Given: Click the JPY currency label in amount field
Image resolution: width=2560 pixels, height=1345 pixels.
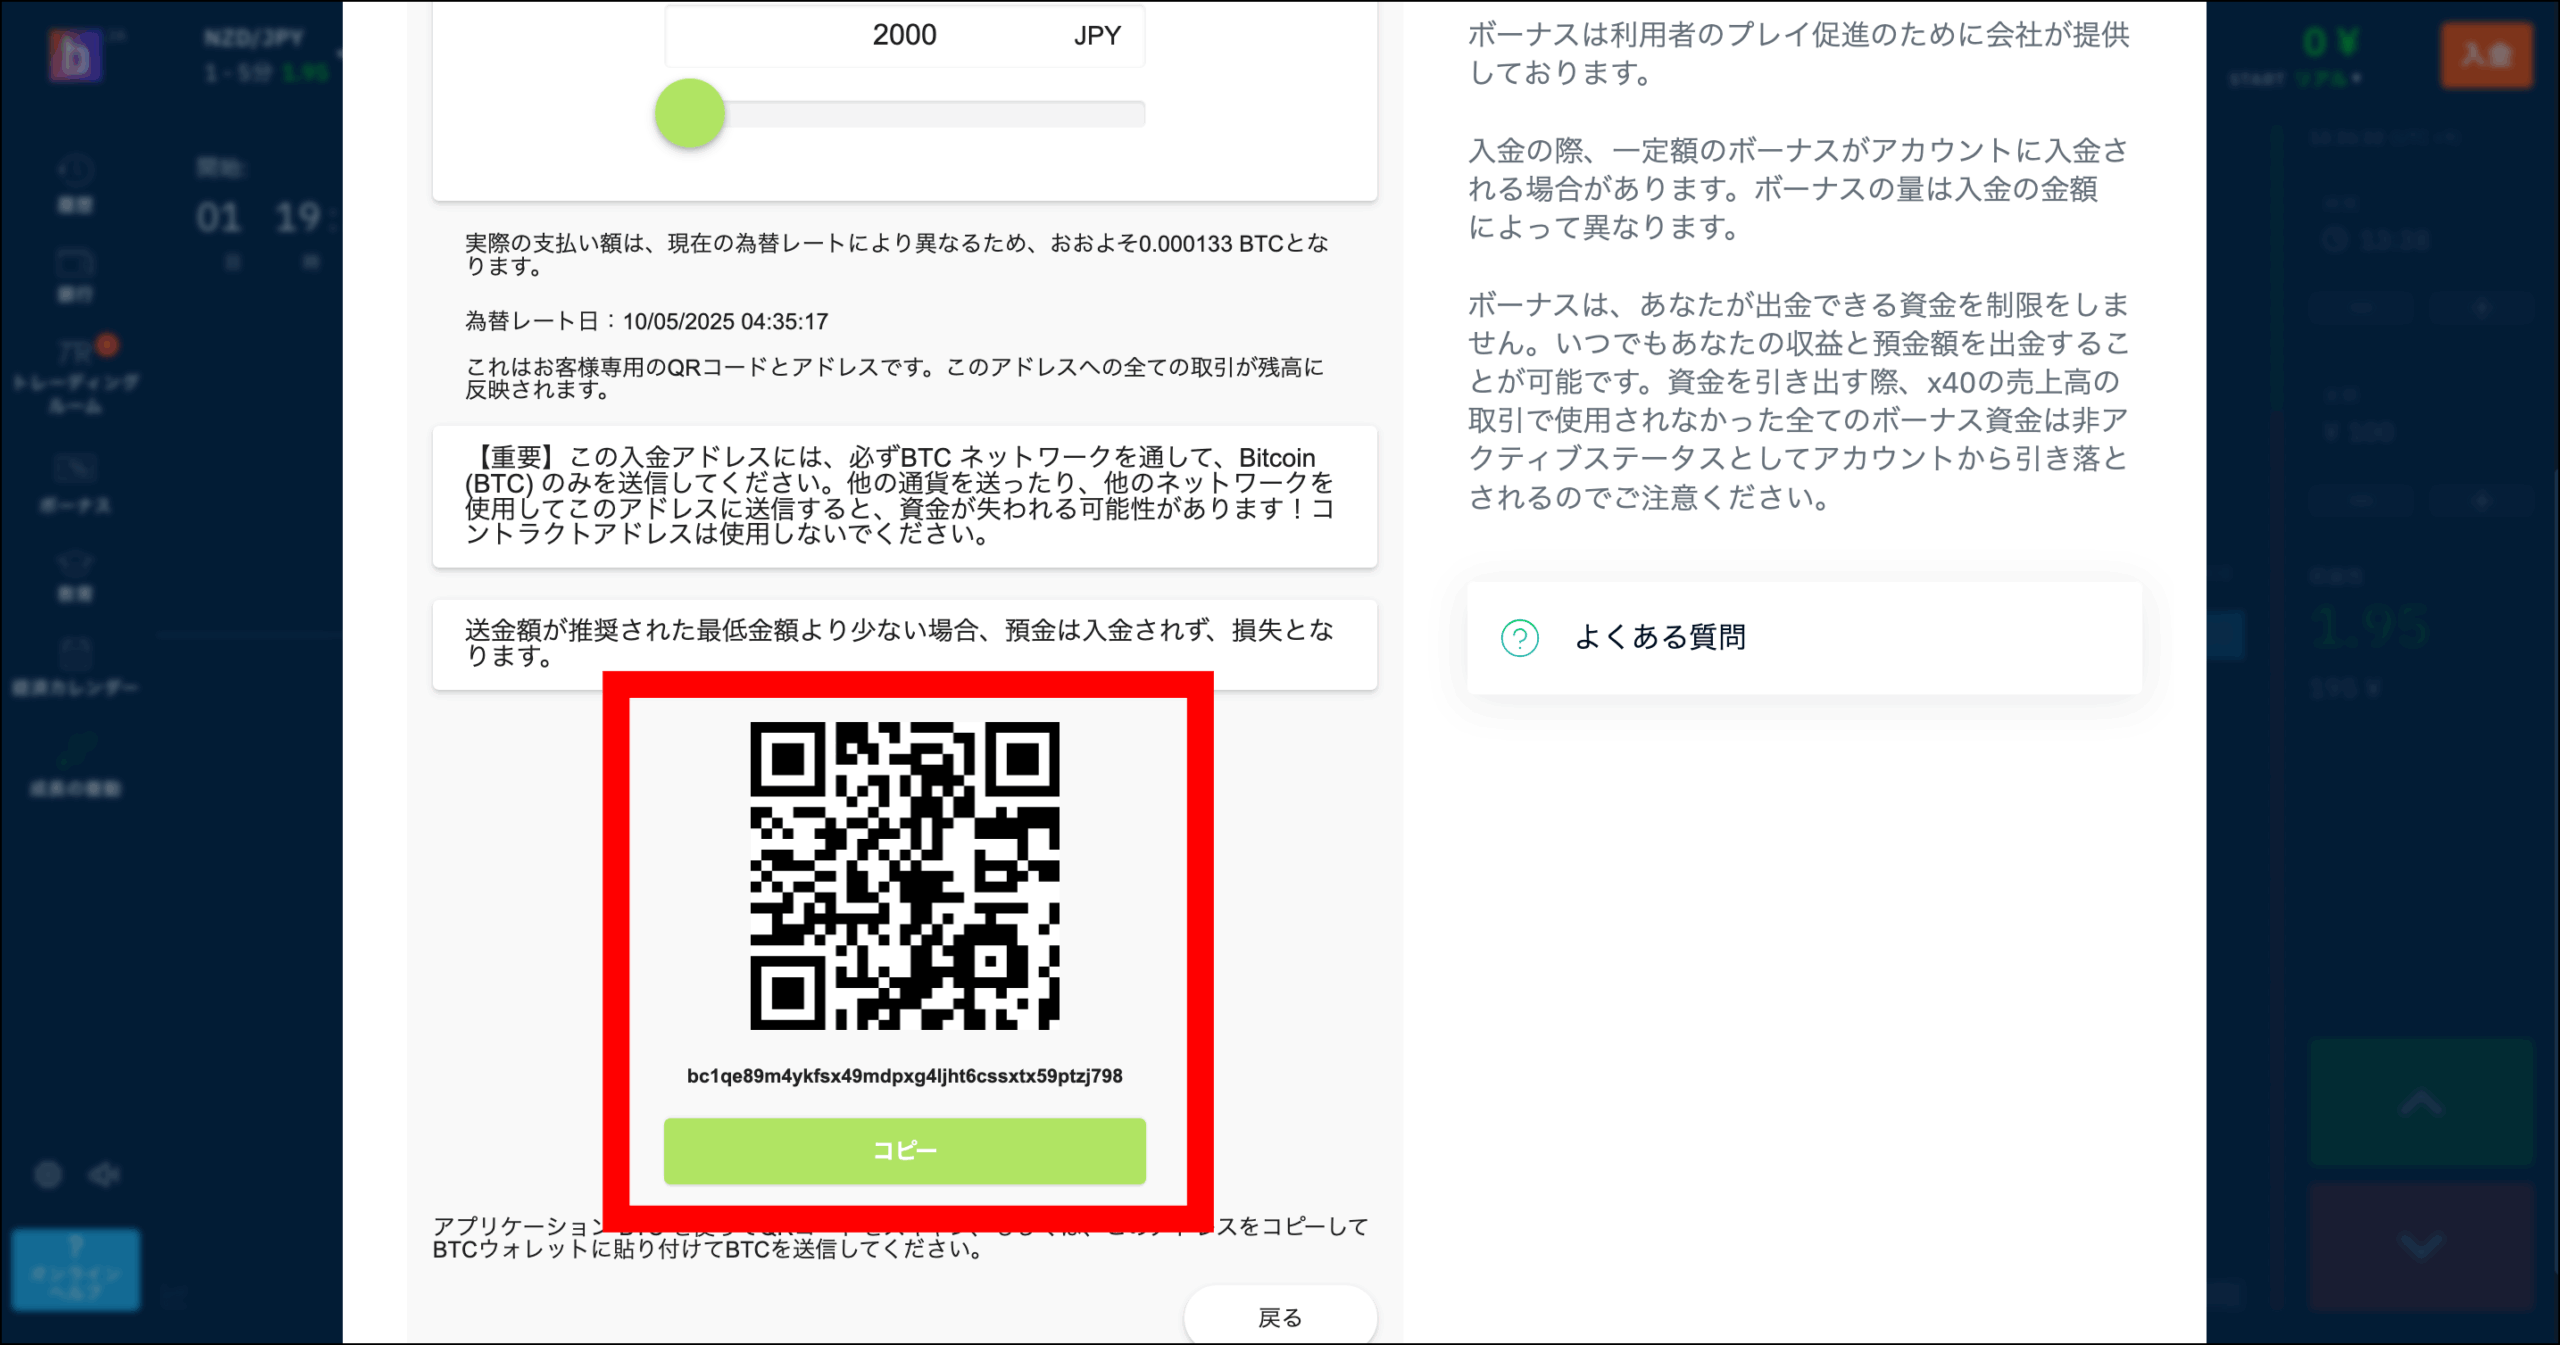Looking at the screenshot, I should [1097, 36].
